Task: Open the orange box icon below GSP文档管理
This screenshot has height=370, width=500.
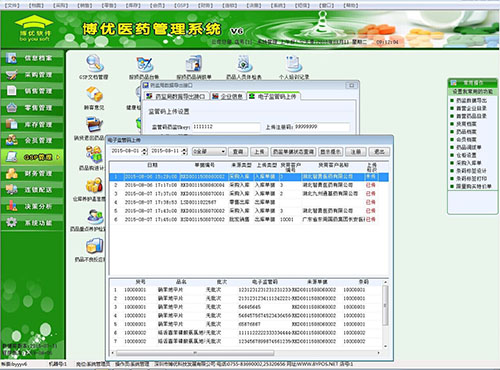Action: click(x=94, y=94)
